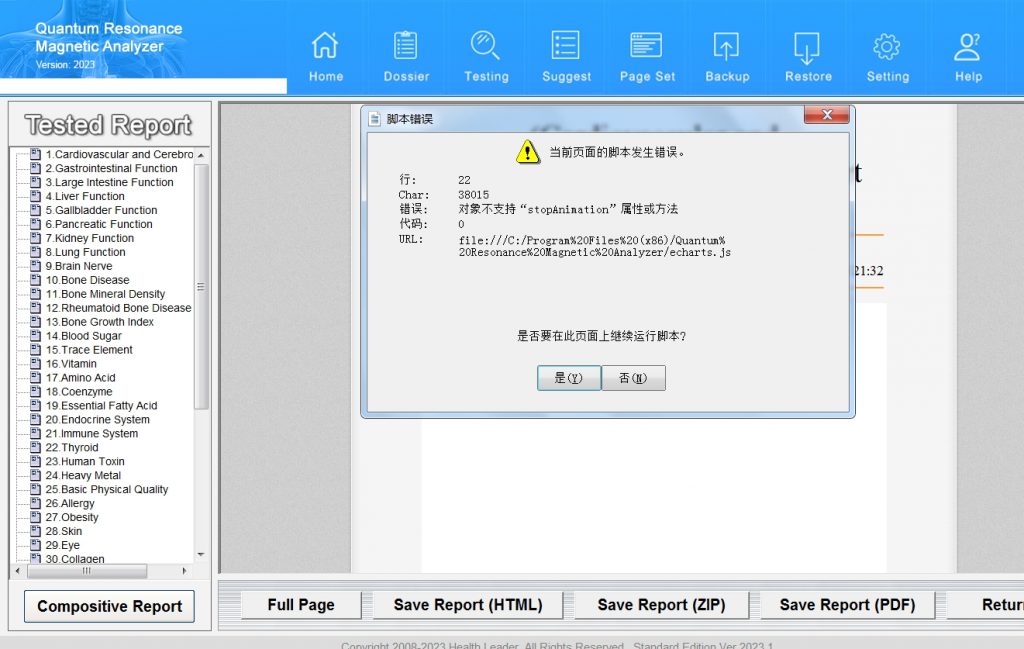Viewport: 1024px width, 649px height.
Task: Click the Backup upload icon
Action: click(x=726, y=47)
